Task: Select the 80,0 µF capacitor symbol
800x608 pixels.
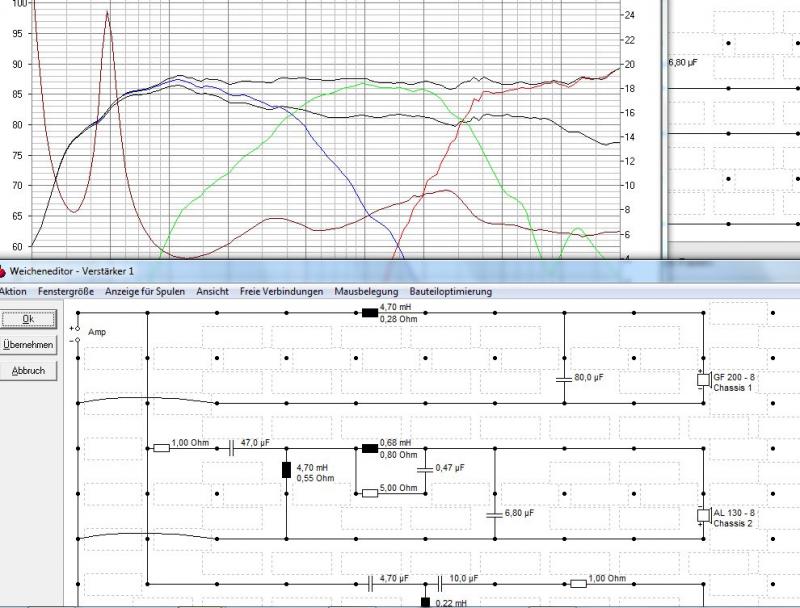Action: pyautogui.click(x=564, y=380)
